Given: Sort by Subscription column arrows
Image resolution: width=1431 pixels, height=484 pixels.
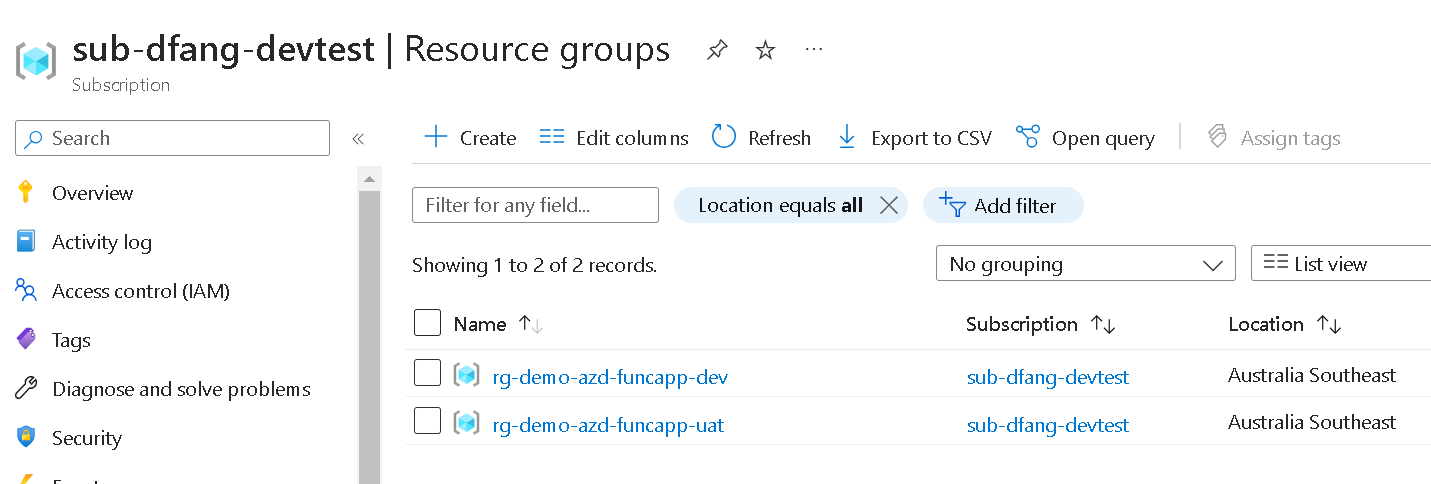Looking at the screenshot, I should [1103, 324].
